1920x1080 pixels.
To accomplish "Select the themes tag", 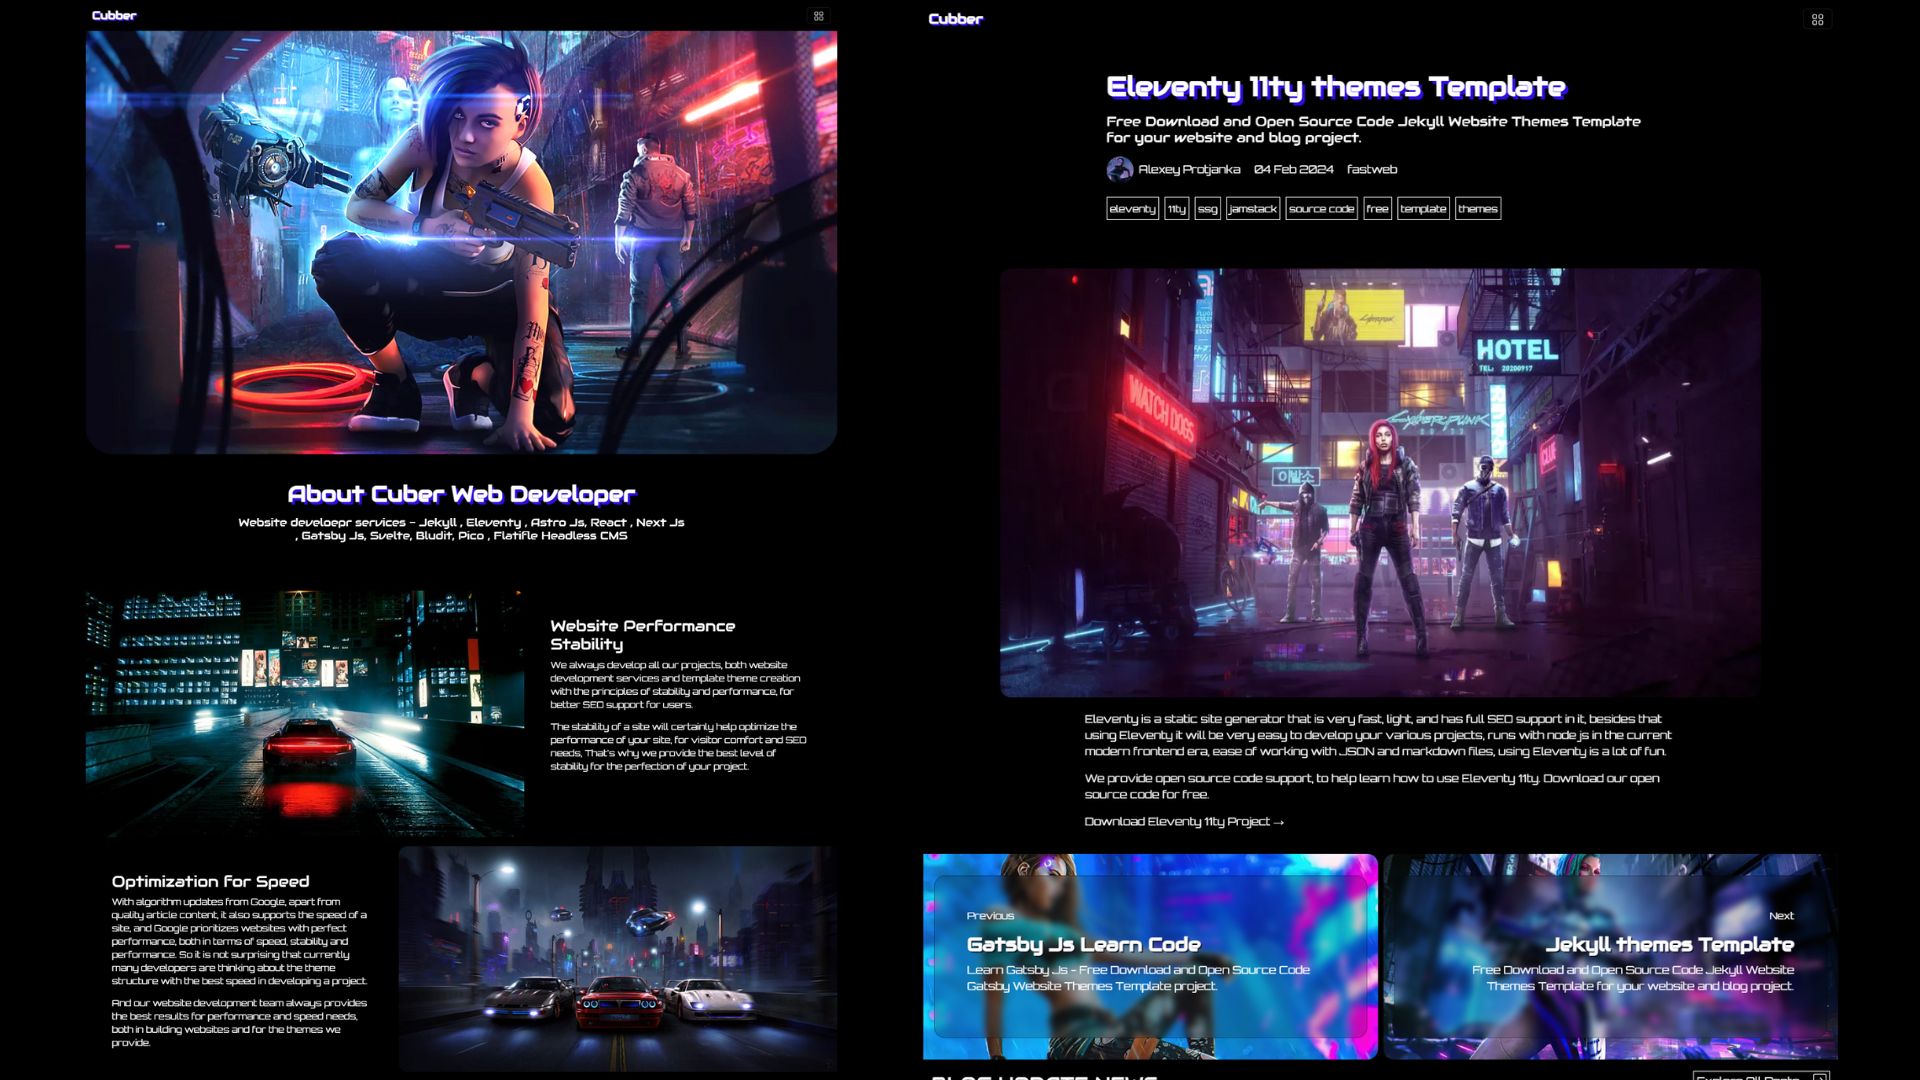I will 1478,209.
